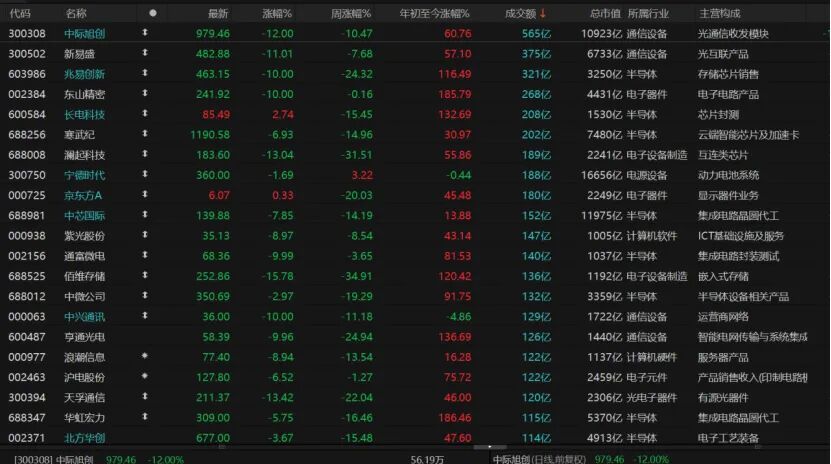Click the star marker next to 沪电股份
831x464 pixels.
(x=145, y=377)
